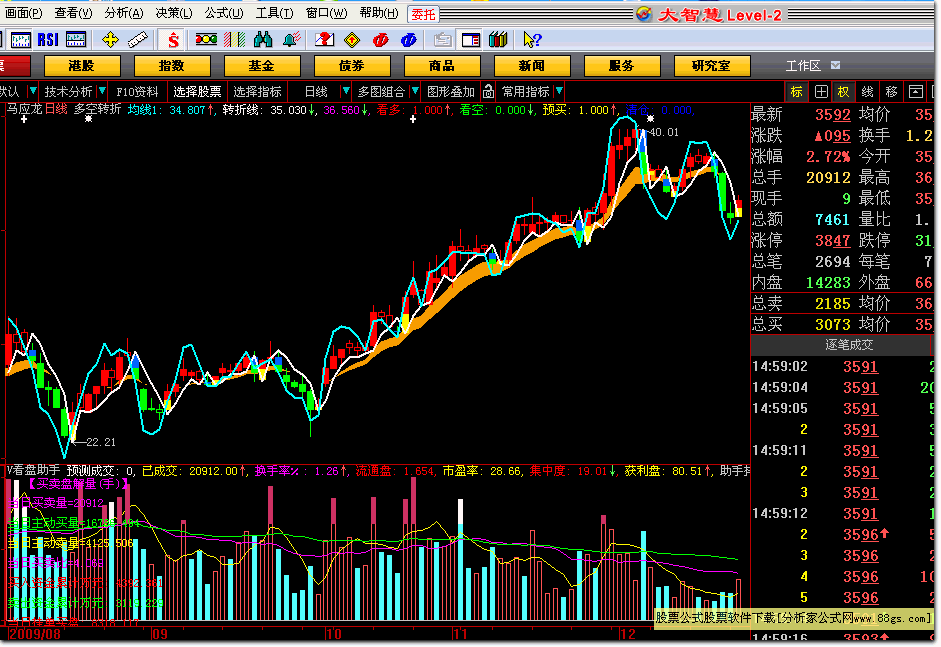
Task: Click the indicator panel icon right of RSI
Action: (76, 40)
